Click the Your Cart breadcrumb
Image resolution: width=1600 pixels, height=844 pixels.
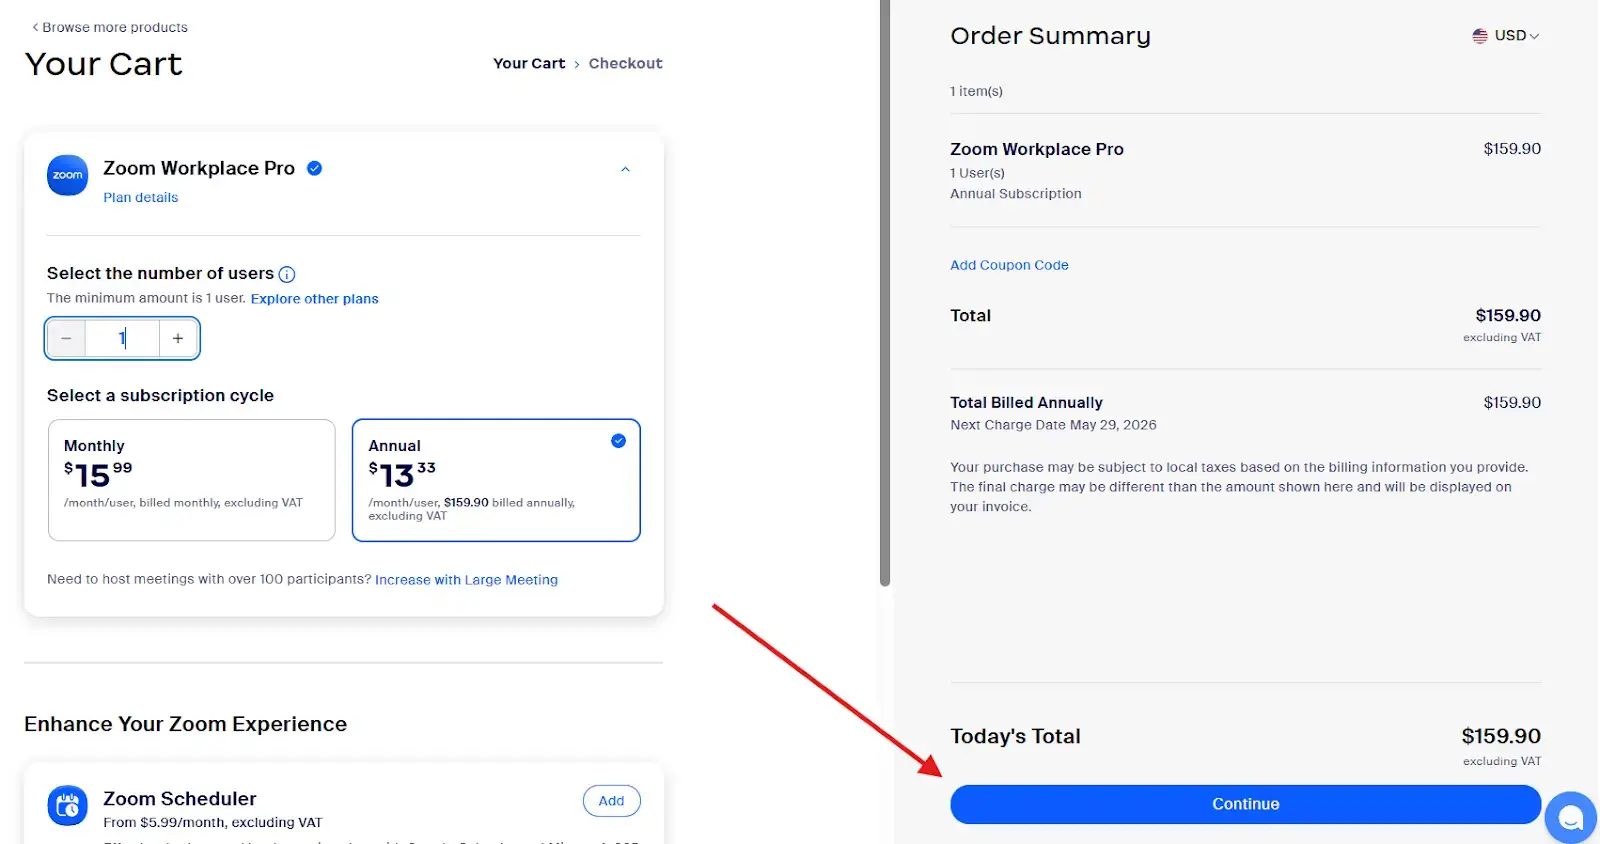coord(529,63)
